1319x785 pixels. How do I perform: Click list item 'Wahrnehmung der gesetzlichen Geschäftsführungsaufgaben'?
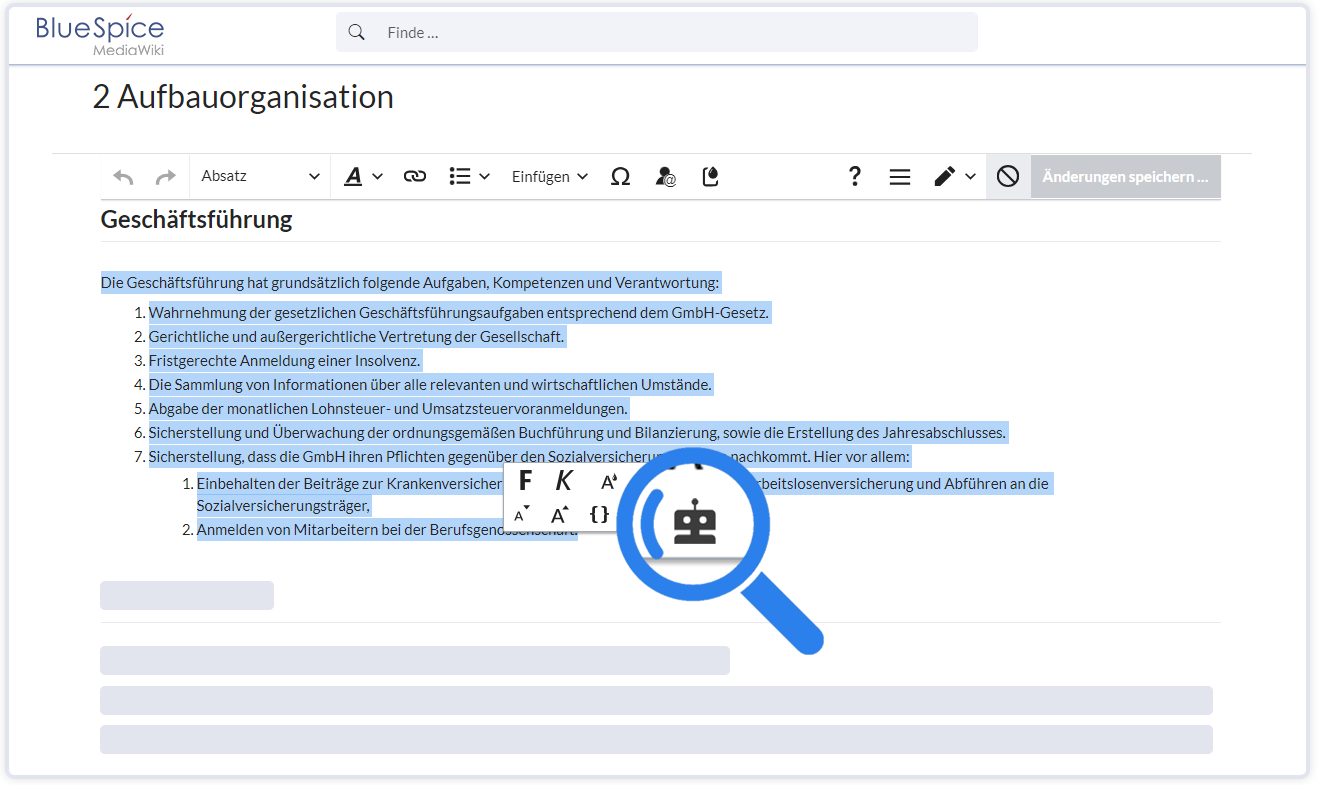(459, 312)
